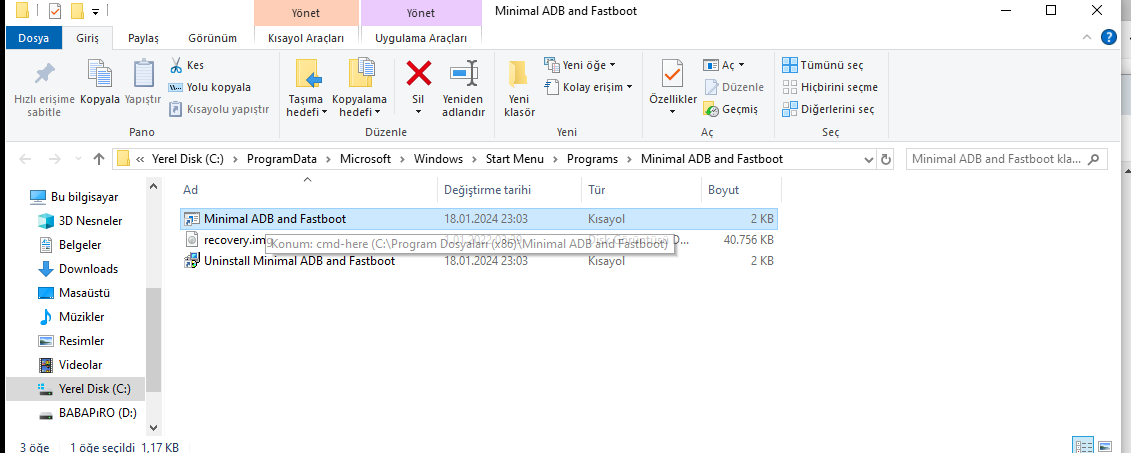The image size is (1131, 453).
Task: Open Bu bilgisayar in the sidebar
Action: [74, 197]
